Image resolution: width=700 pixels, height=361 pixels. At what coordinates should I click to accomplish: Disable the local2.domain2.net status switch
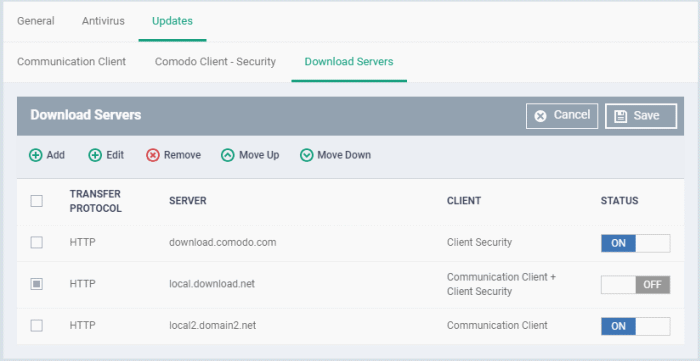click(635, 326)
